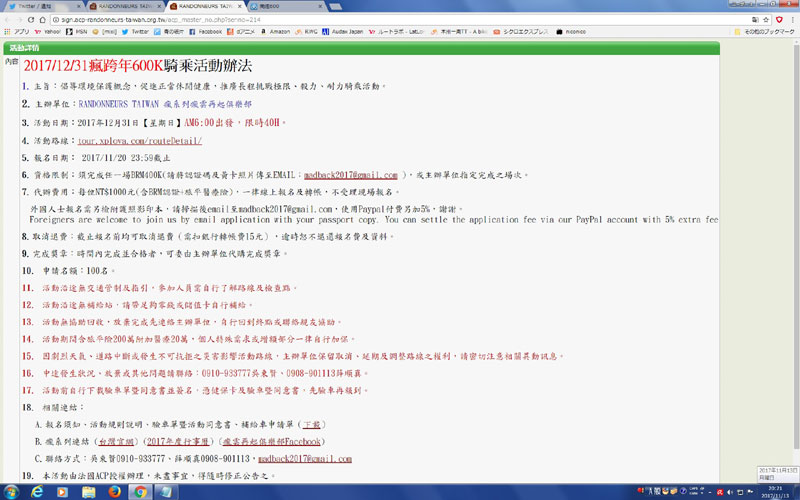Click the forward navigation arrow
800x500 pixels.
(x=19, y=20)
